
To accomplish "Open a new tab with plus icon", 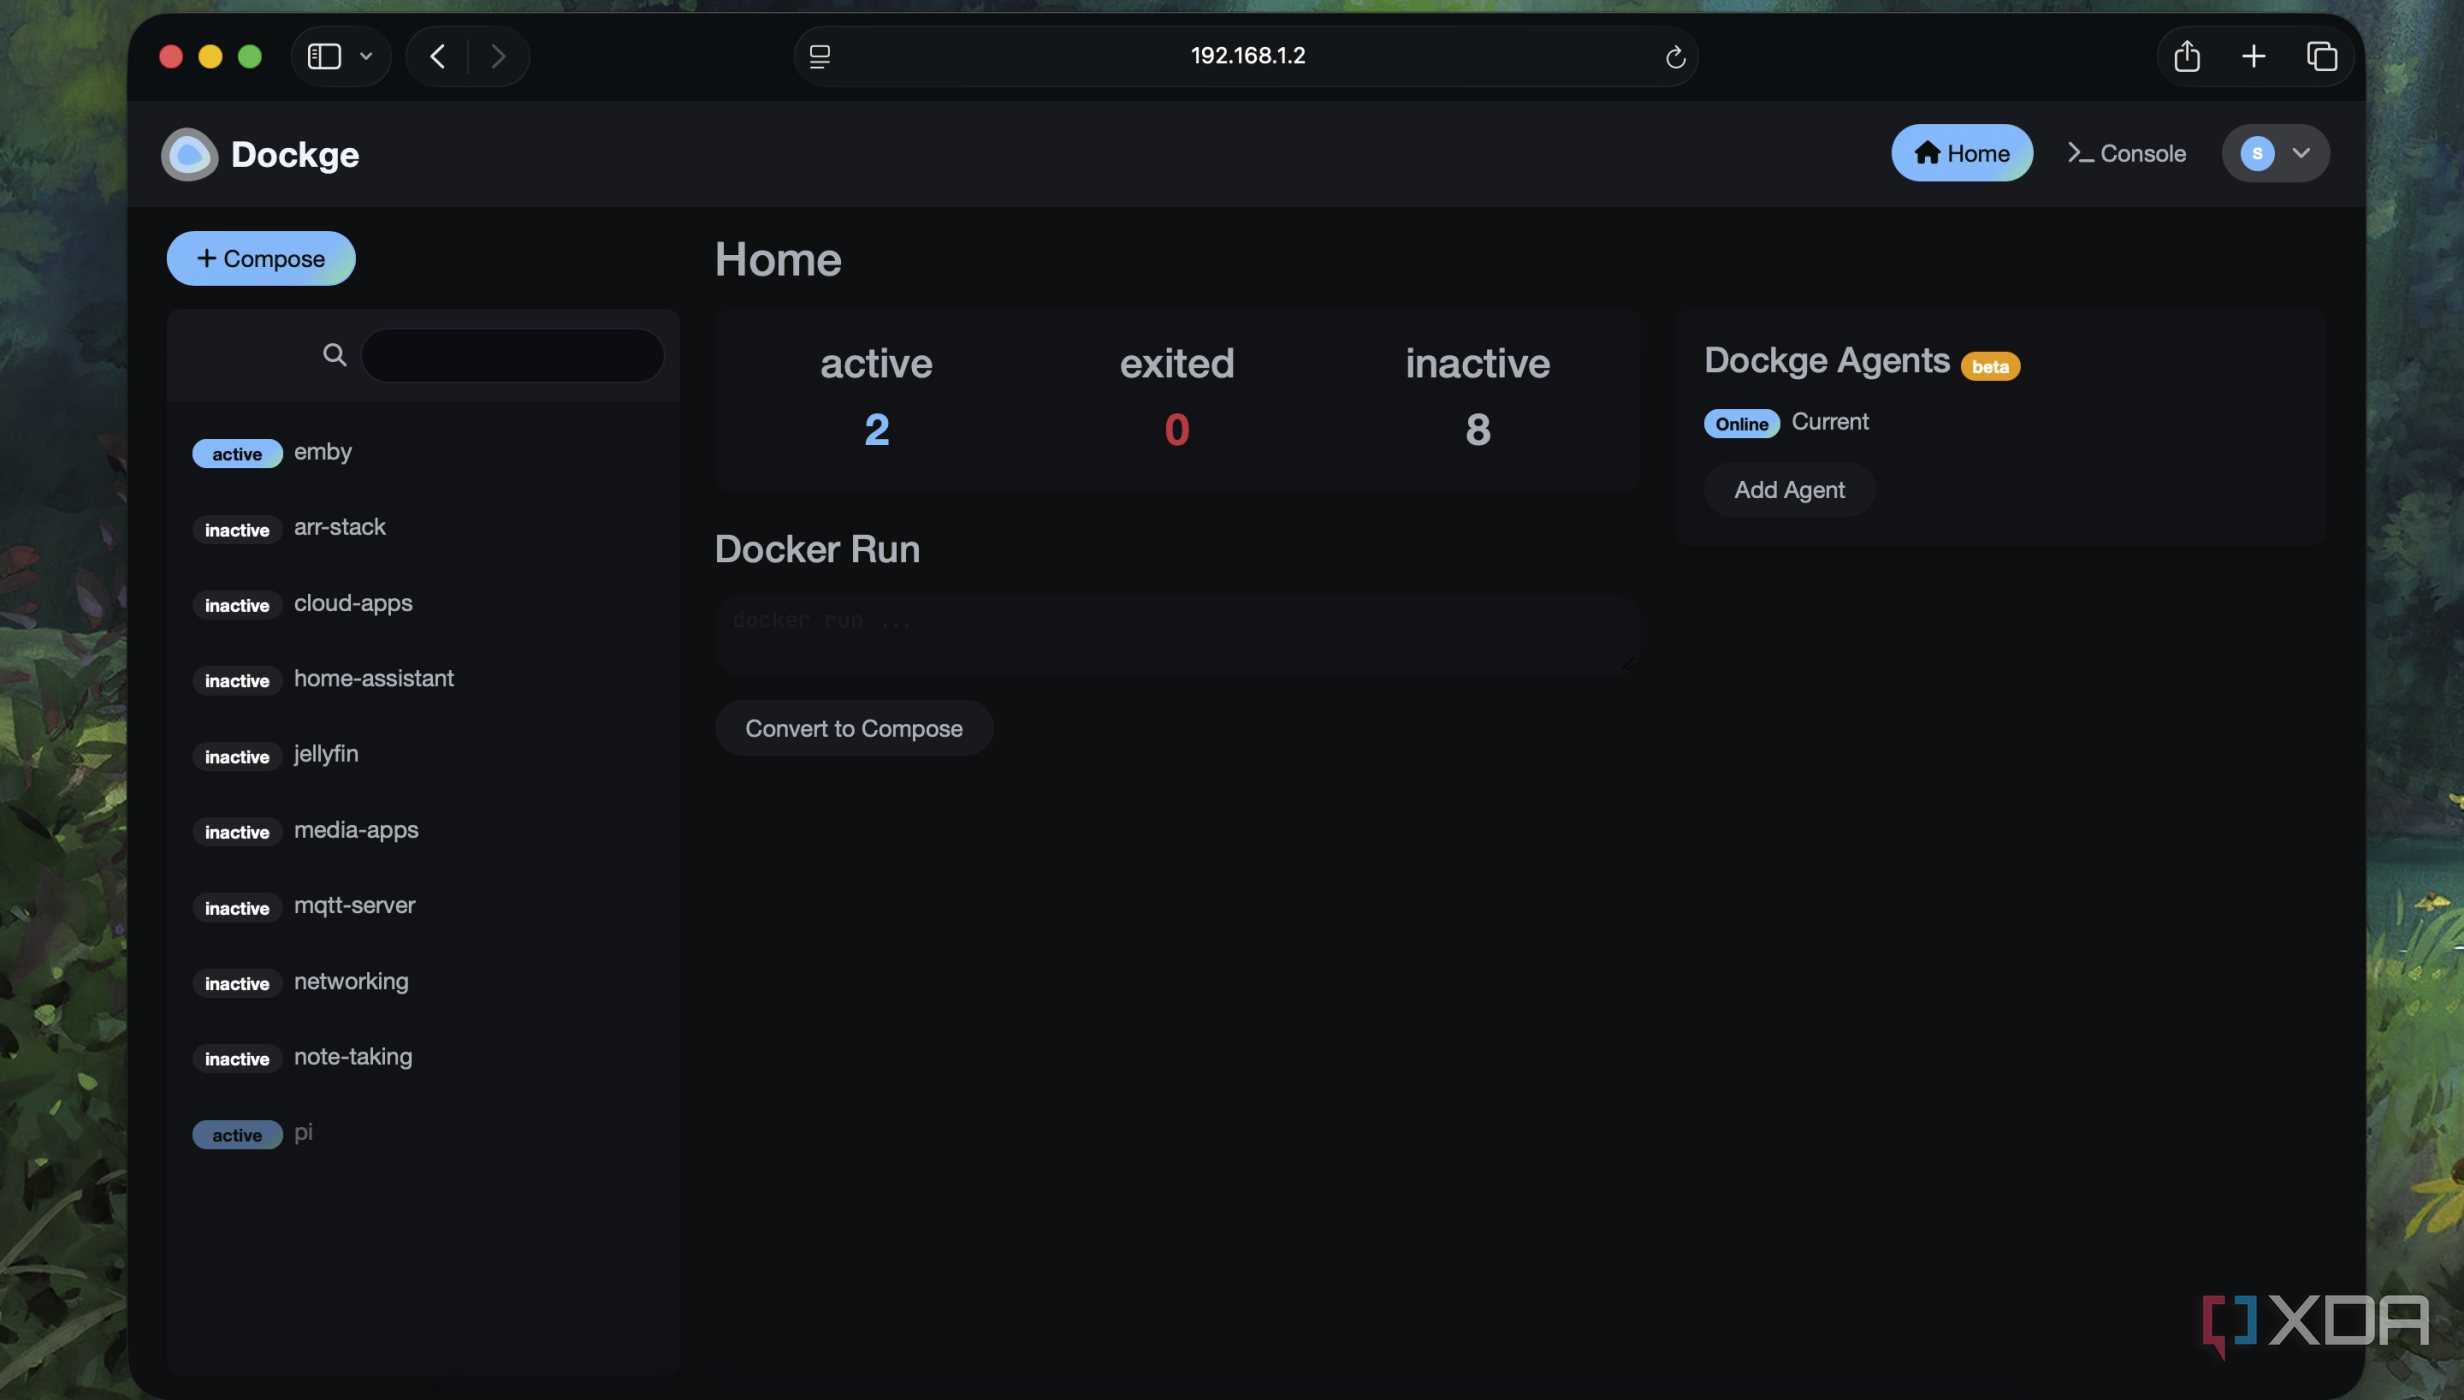I will pos(2254,56).
